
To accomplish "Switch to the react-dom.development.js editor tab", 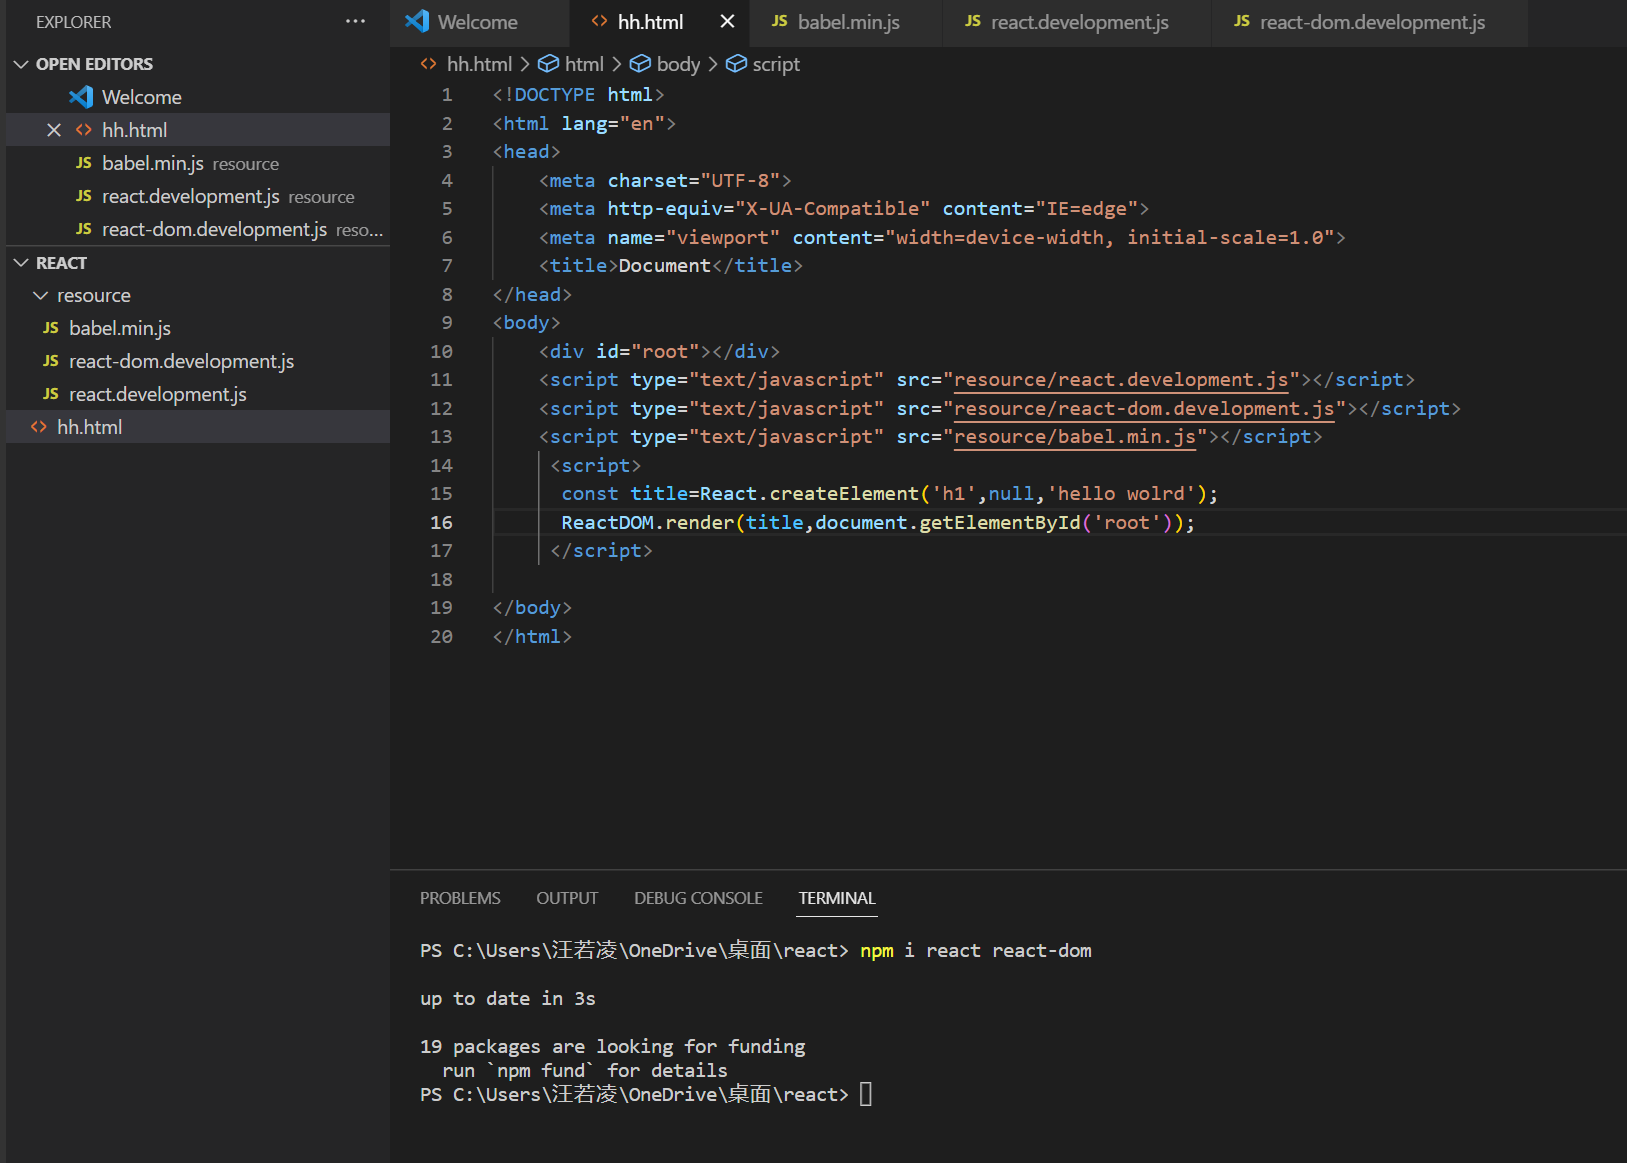I will coord(1371,22).
